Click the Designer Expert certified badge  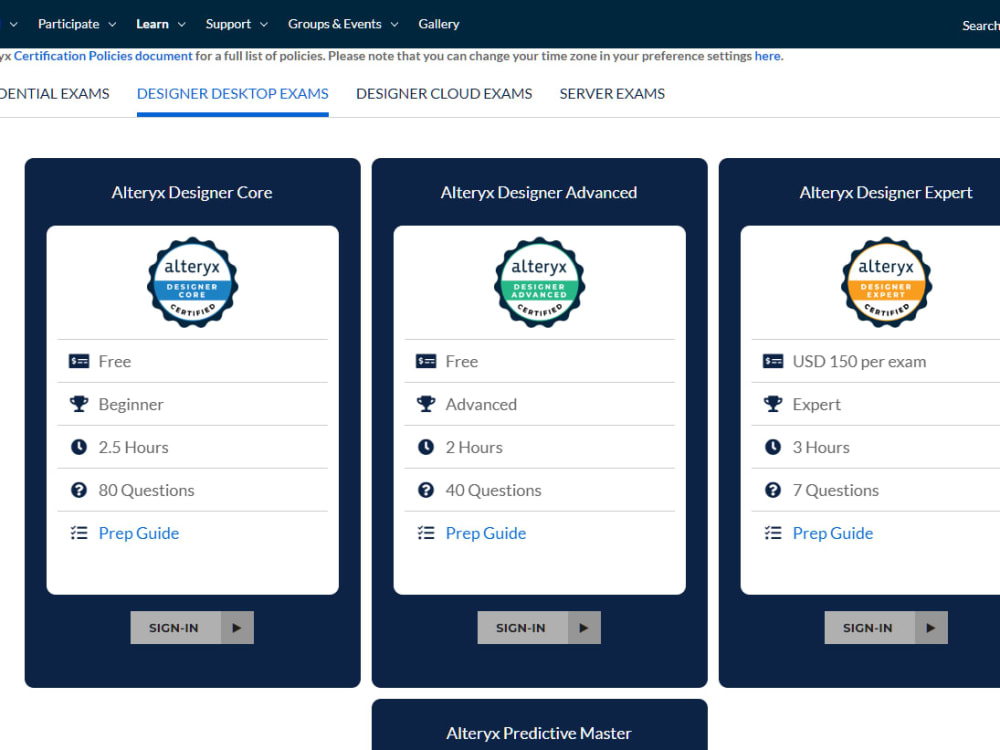(886, 283)
